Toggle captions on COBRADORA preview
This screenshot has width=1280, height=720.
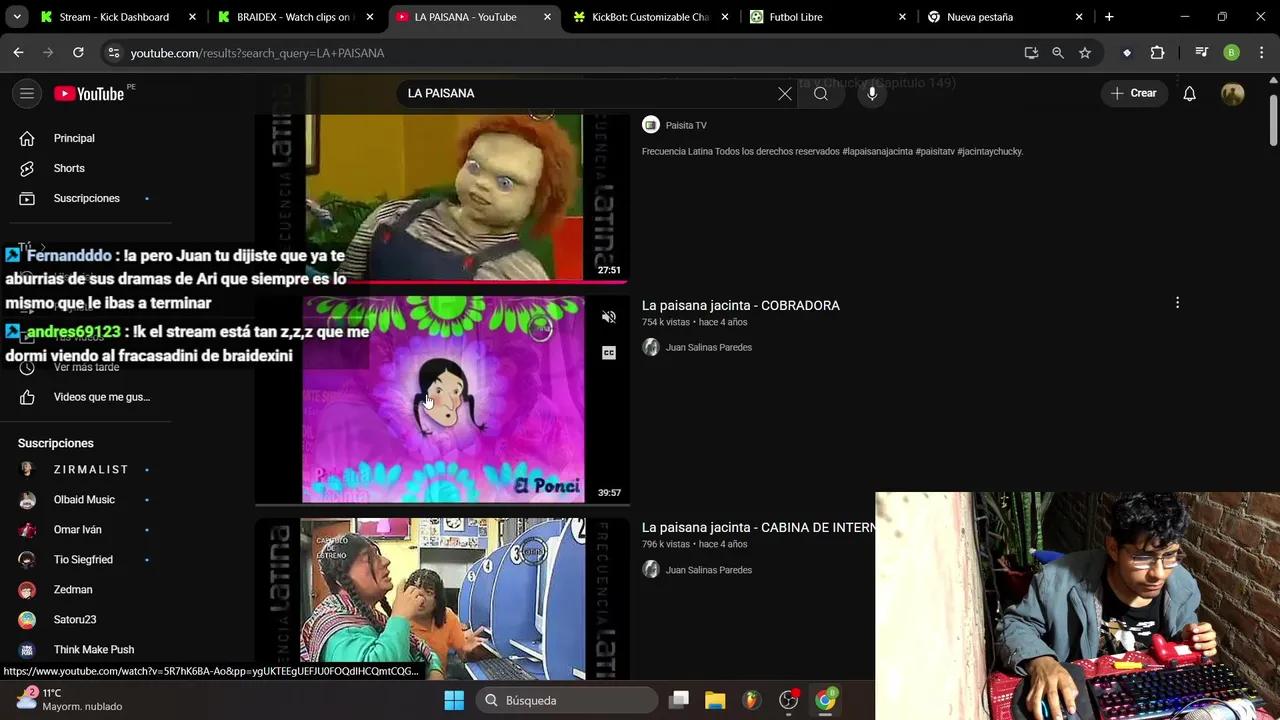[x=608, y=352]
